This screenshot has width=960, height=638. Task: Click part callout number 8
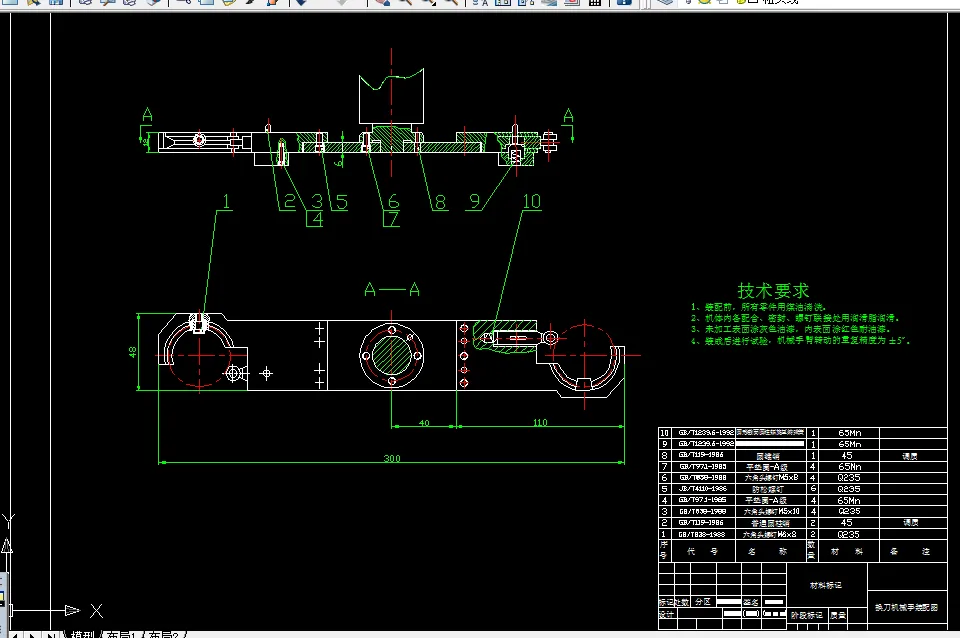point(440,201)
